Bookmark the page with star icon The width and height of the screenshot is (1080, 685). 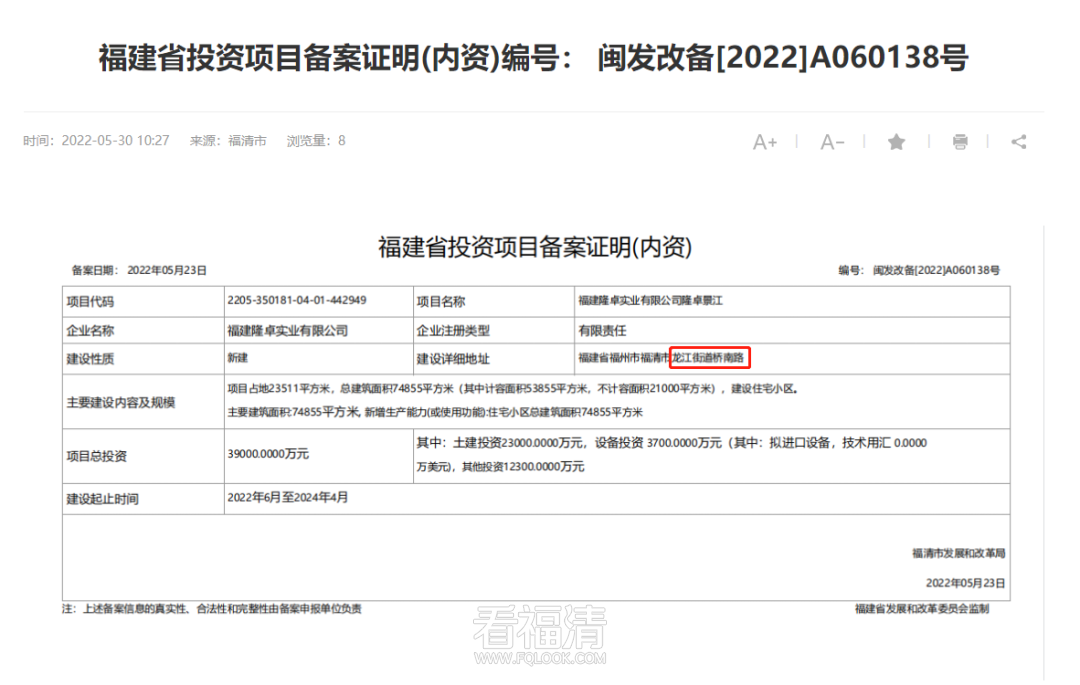[x=896, y=142]
